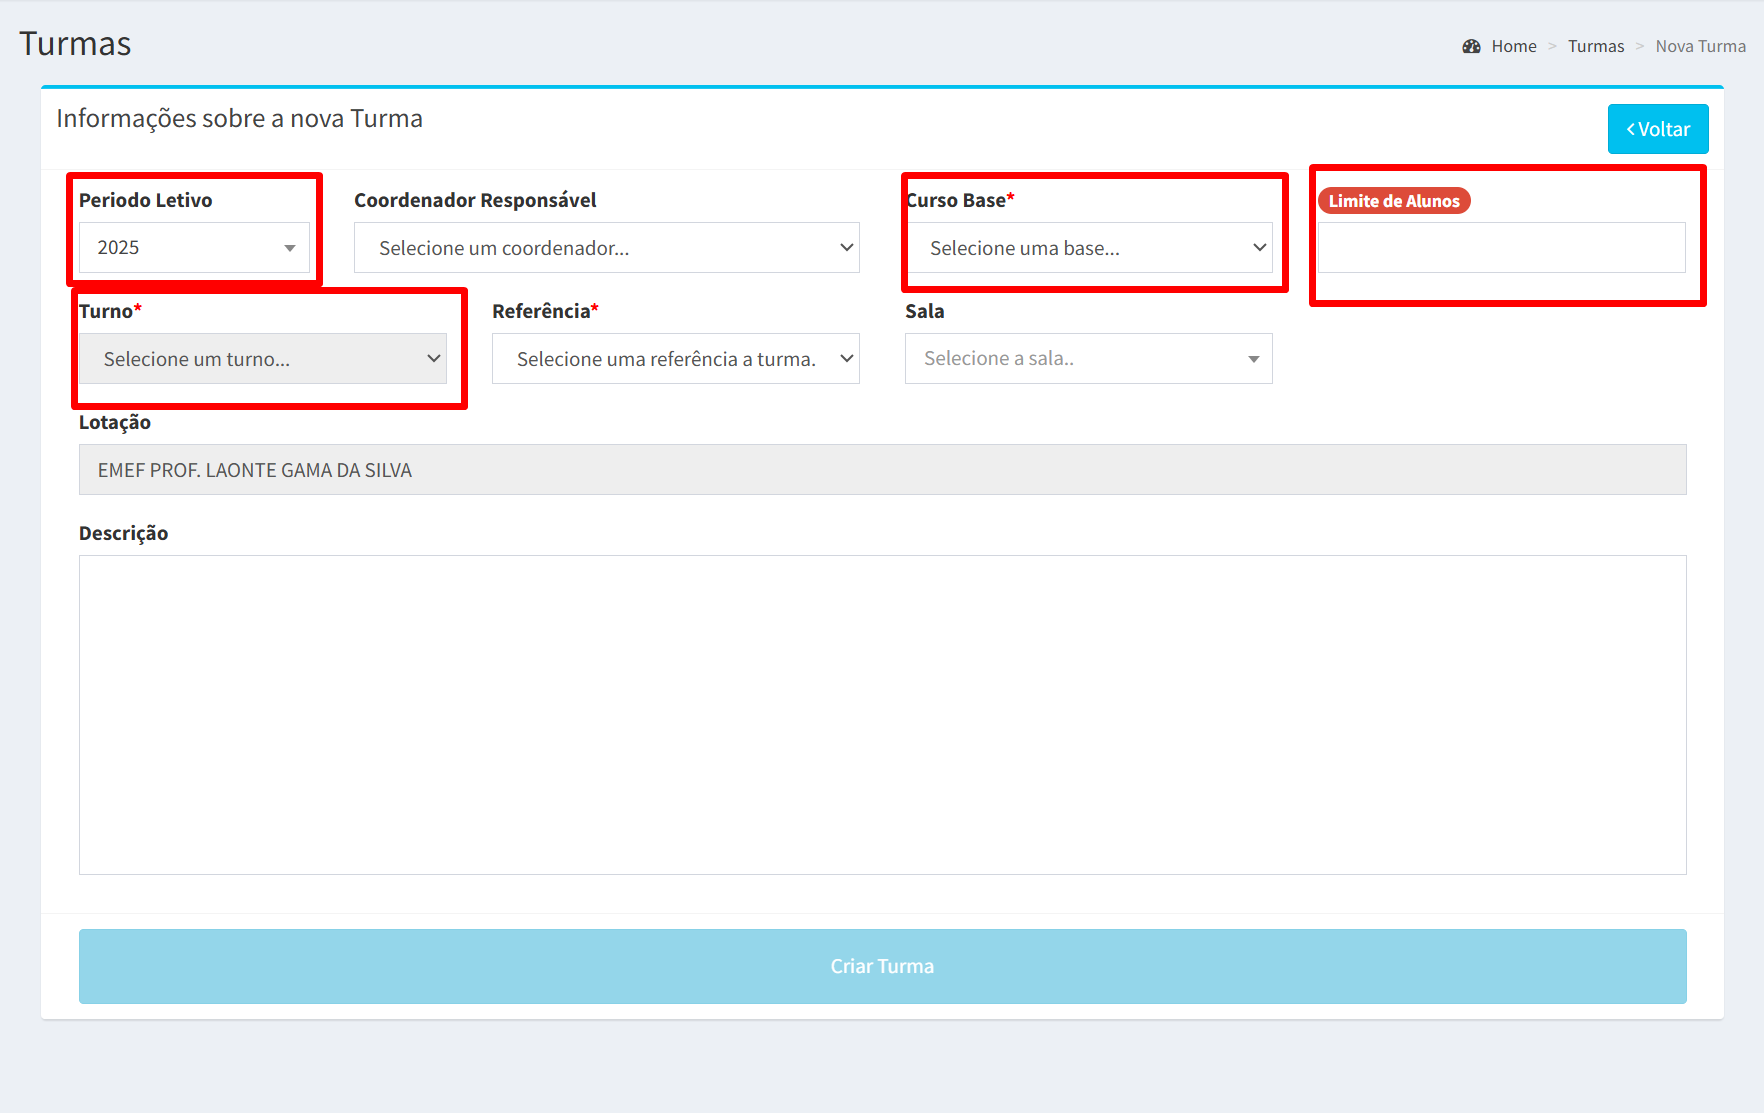Click the Voltar button
The width and height of the screenshot is (1764, 1113).
(x=1658, y=129)
